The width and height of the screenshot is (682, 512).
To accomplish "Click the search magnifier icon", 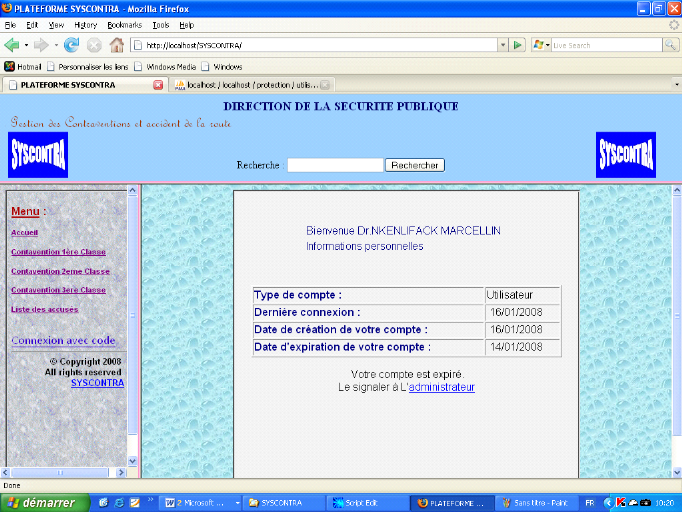I will pyautogui.click(x=670, y=45).
